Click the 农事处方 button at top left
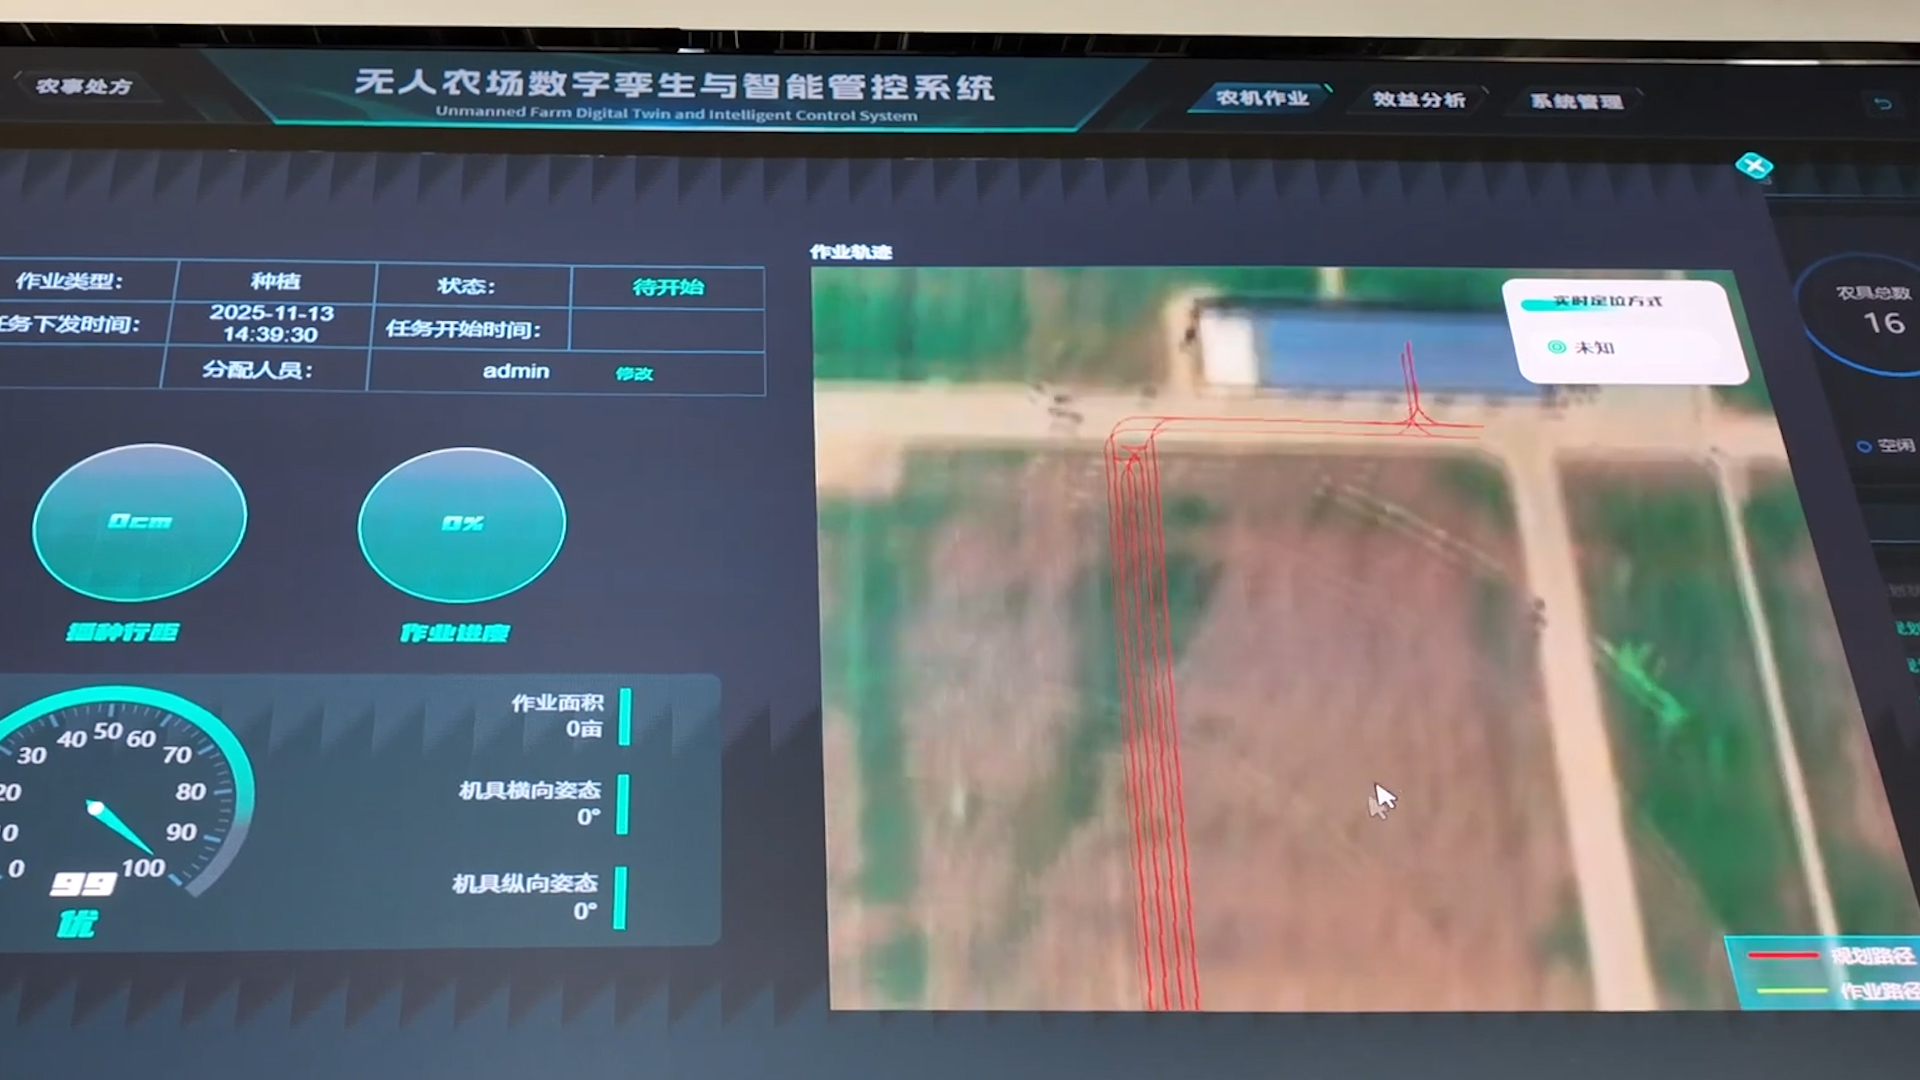Image resolution: width=1920 pixels, height=1080 pixels. coord(84,86)
